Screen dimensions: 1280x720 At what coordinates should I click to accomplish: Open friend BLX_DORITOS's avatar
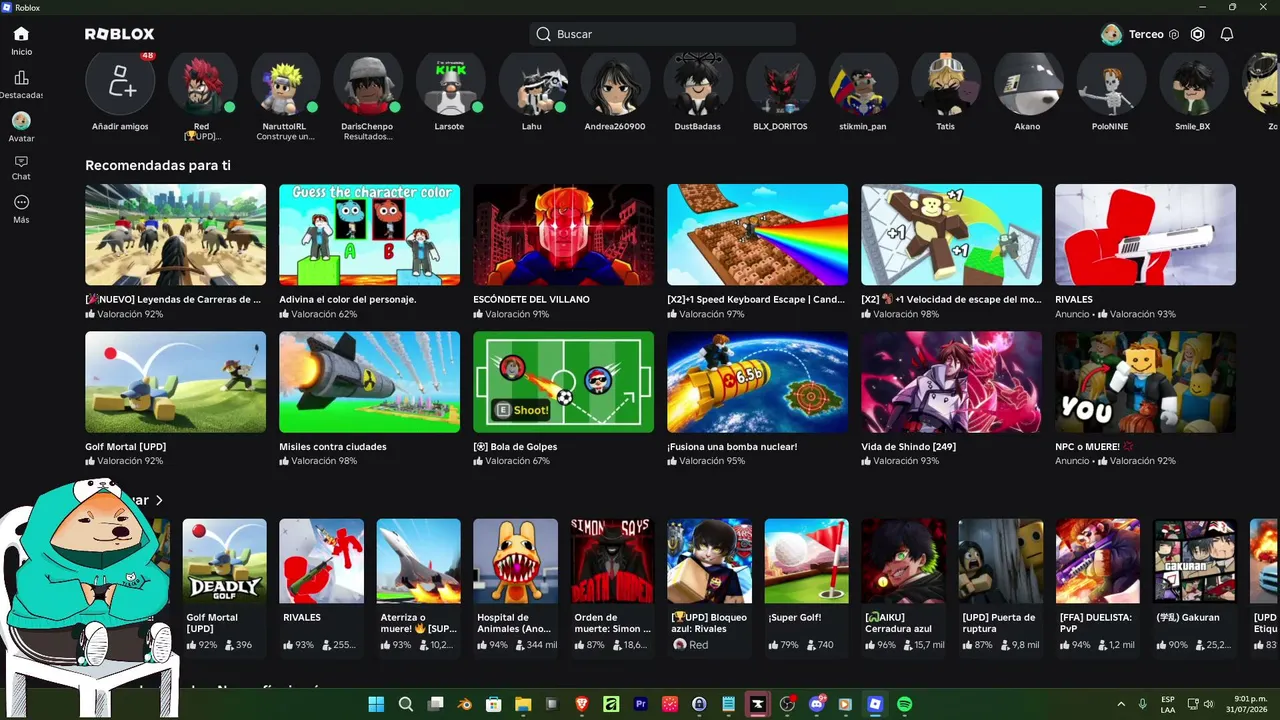tap(780, 82)
